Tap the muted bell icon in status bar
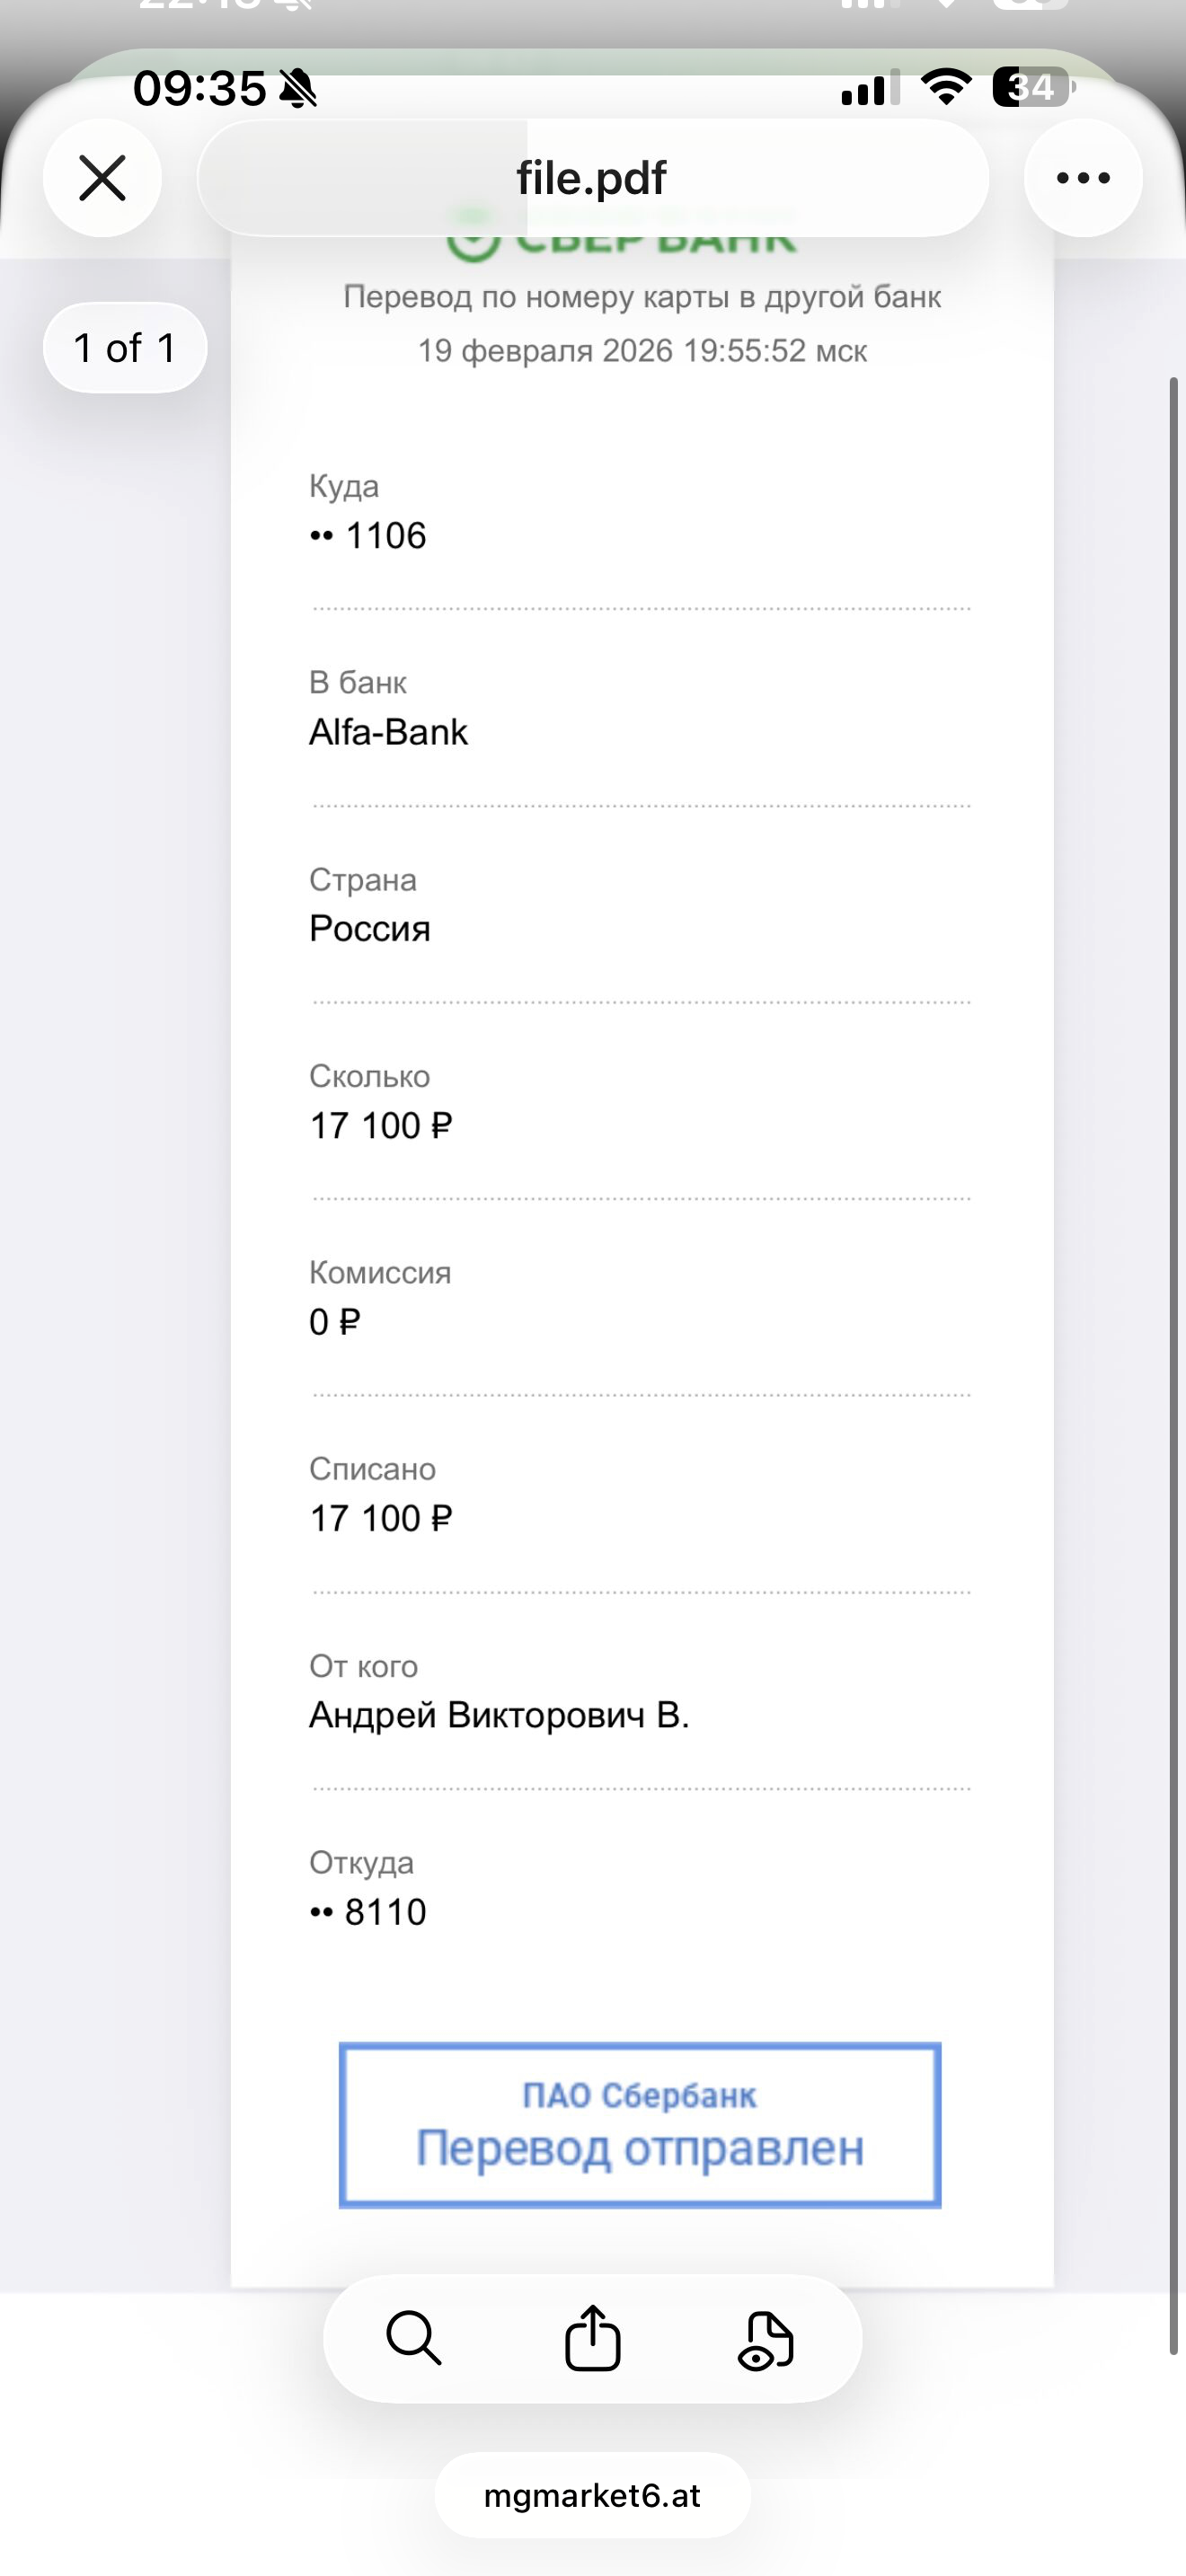The image size is (1186, 2576). click(298, 89)
